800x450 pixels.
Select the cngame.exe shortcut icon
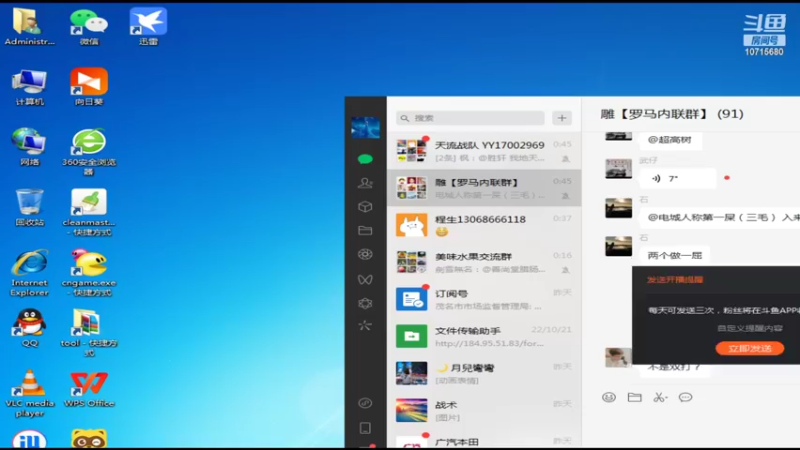pos(89,272)
